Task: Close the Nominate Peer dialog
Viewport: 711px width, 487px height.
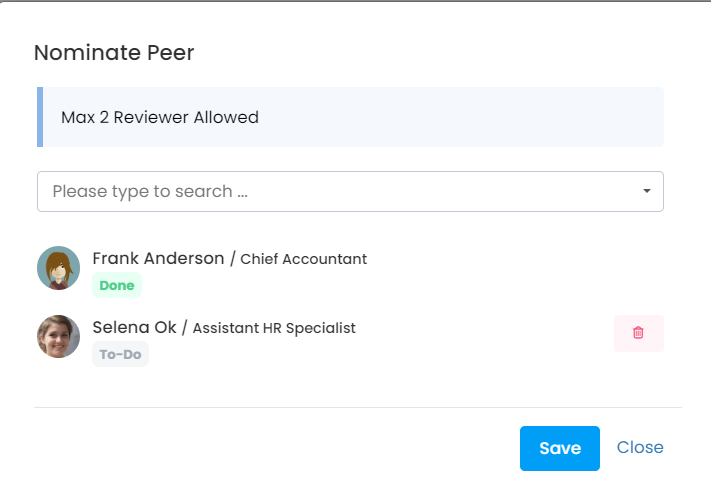Action: click(640, 447)
